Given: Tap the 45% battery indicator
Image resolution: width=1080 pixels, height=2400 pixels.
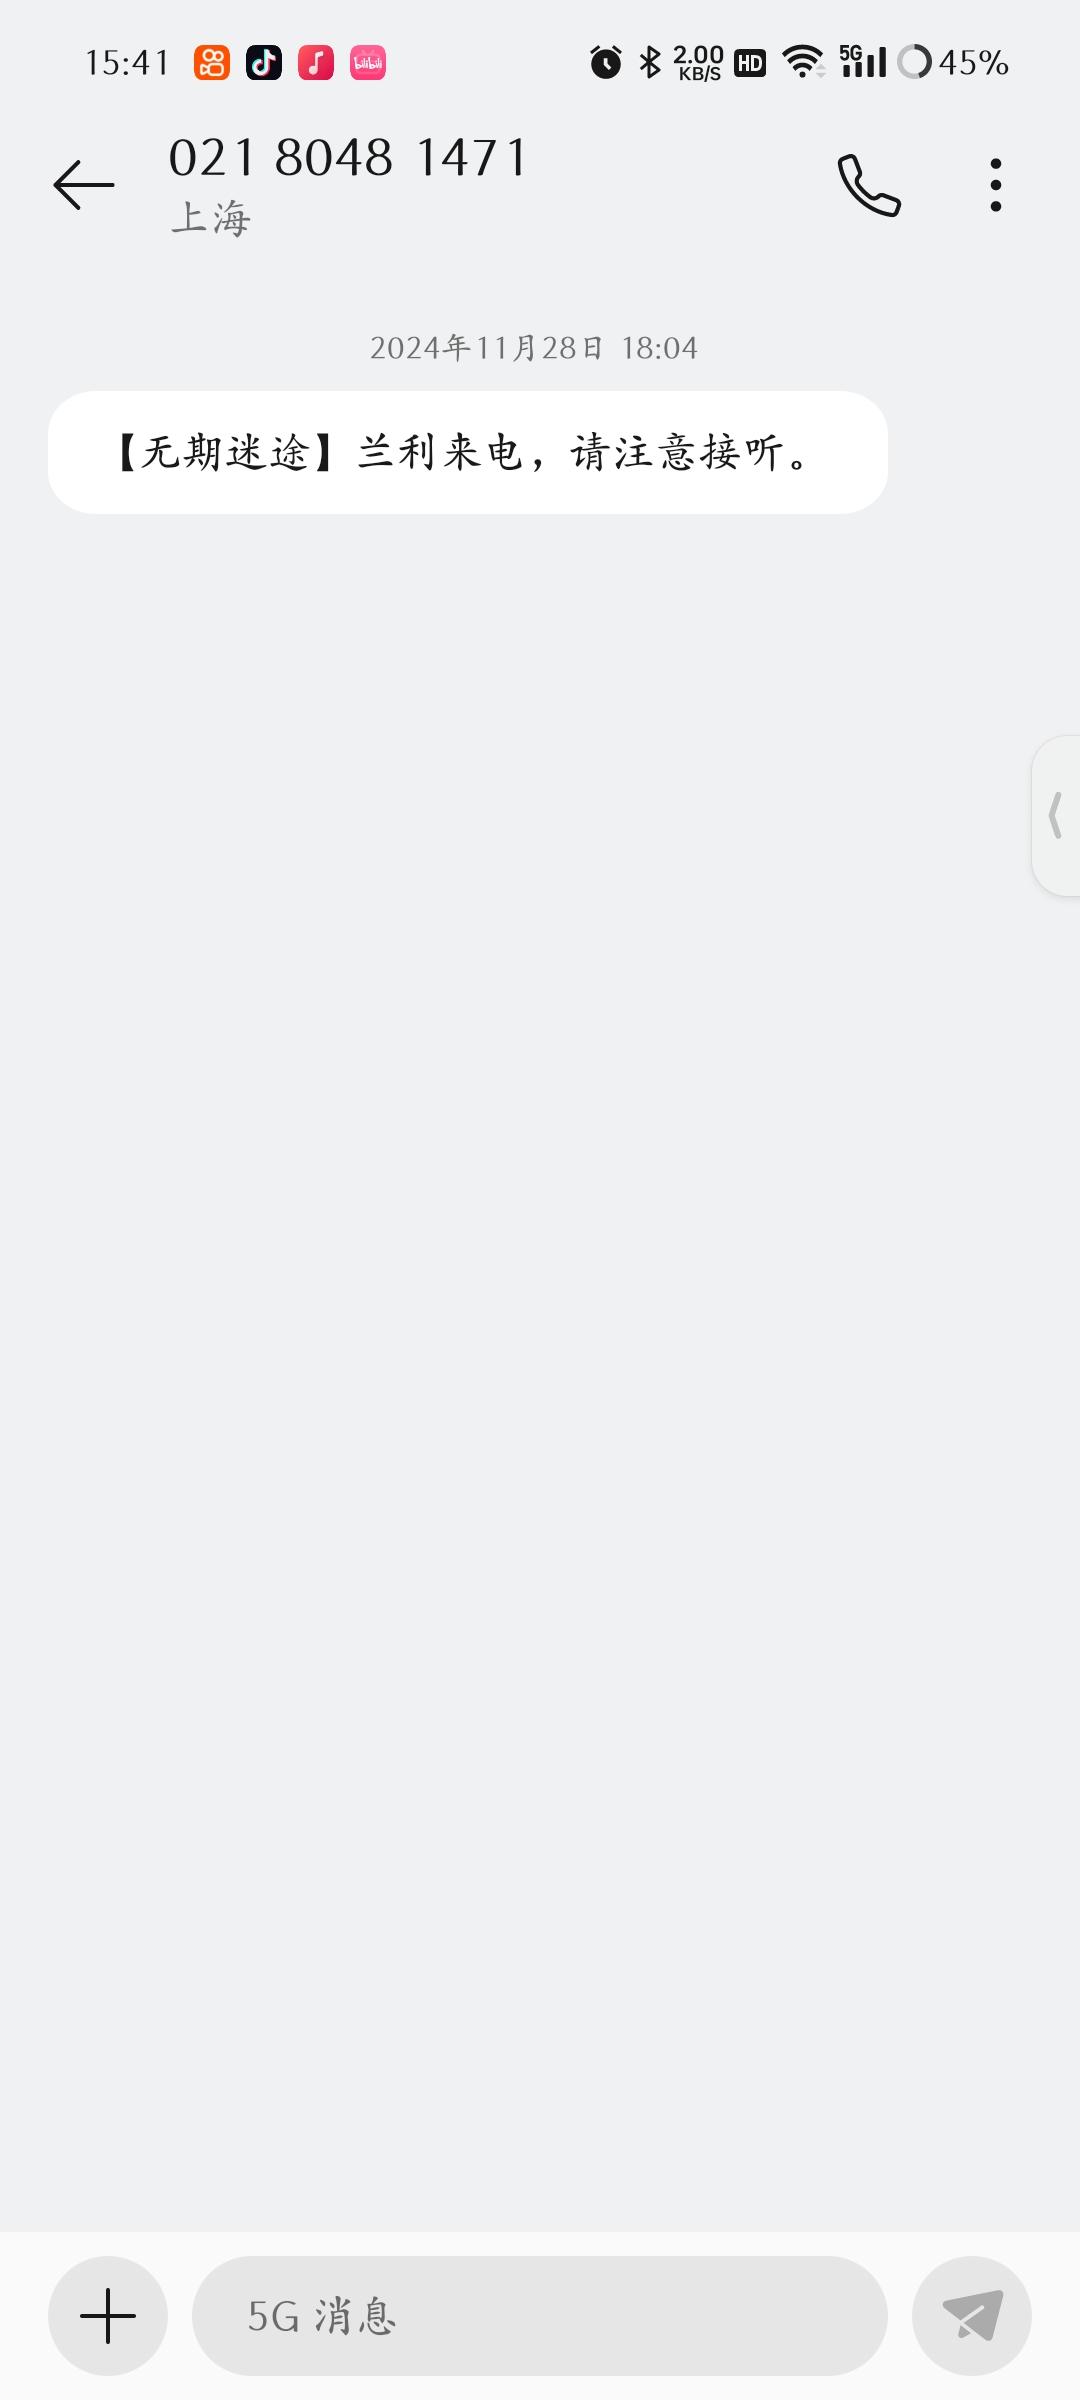Looking at the screenshot, I should [x=953, y=62].
